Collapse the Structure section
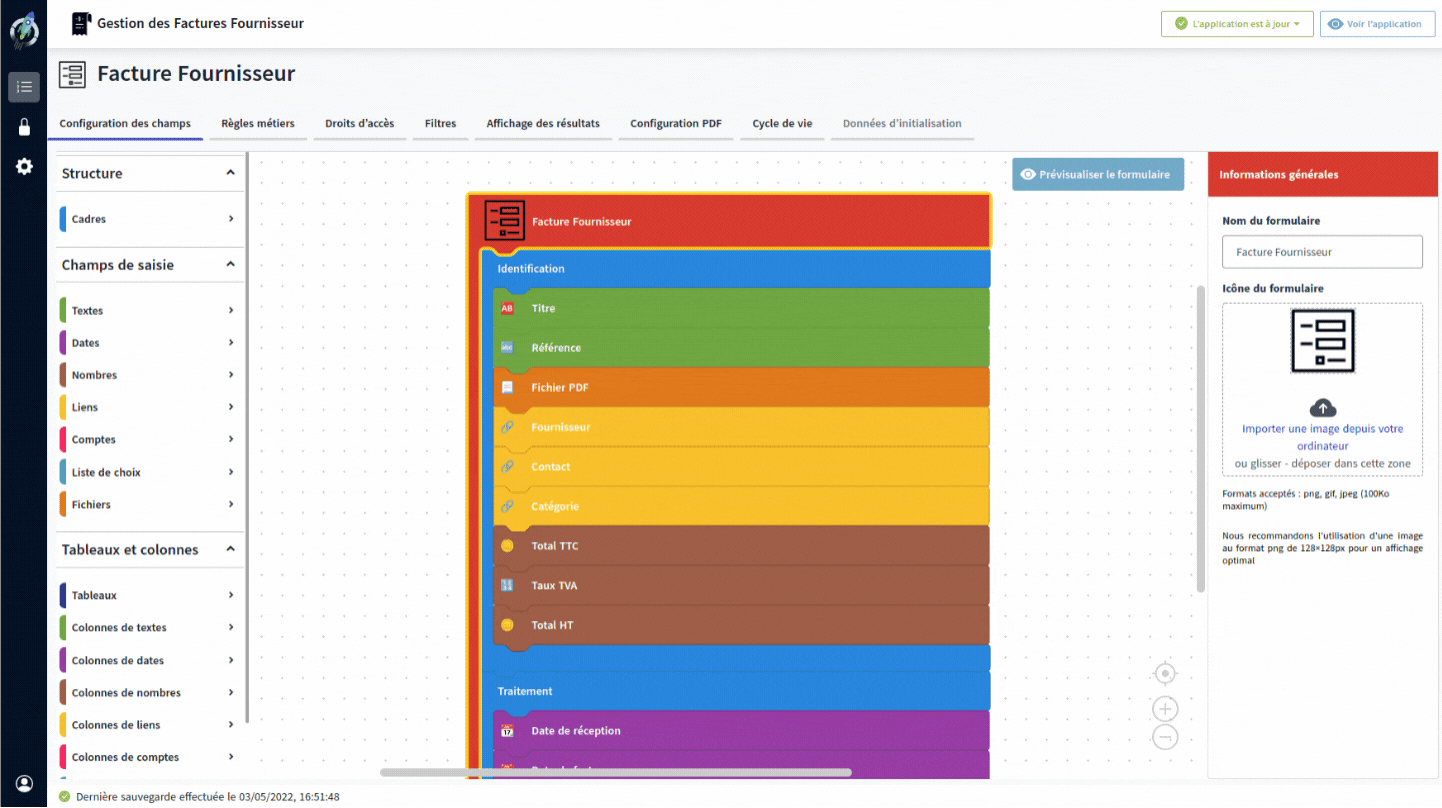Image resolution: width=1442 pixels, height=808 pixels. (230, 173)
